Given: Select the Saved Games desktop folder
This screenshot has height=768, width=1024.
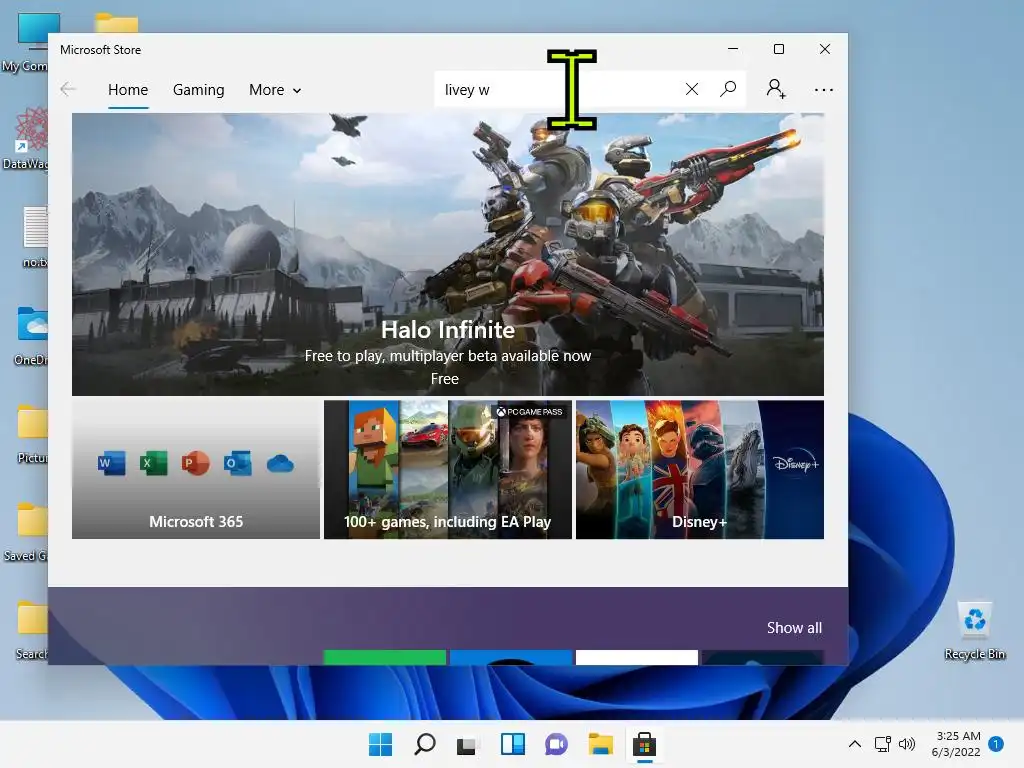Looking at the screenshot, I should point(25,532).
